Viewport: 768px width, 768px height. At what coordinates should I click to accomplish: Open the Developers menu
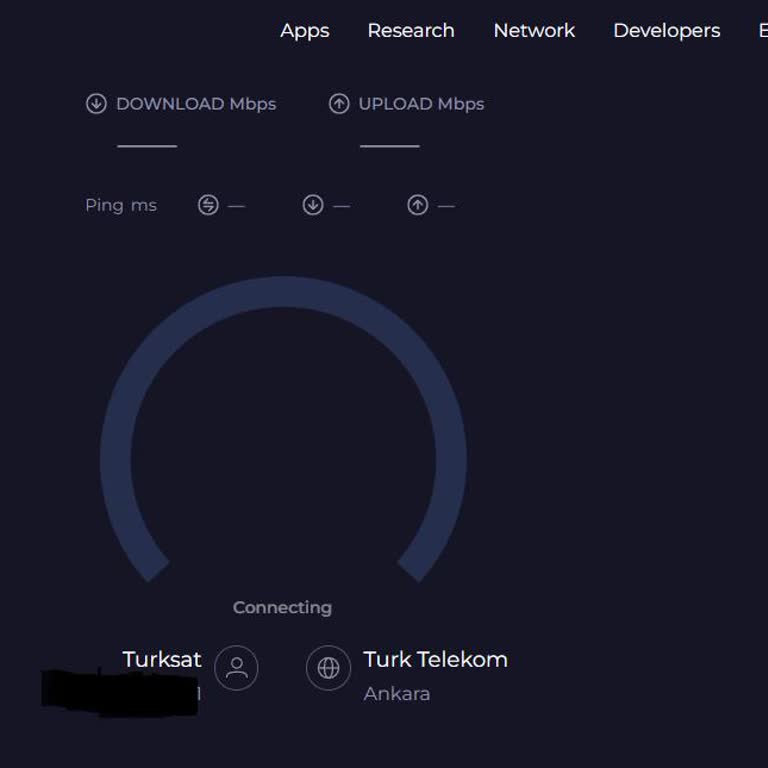[667, 31]
